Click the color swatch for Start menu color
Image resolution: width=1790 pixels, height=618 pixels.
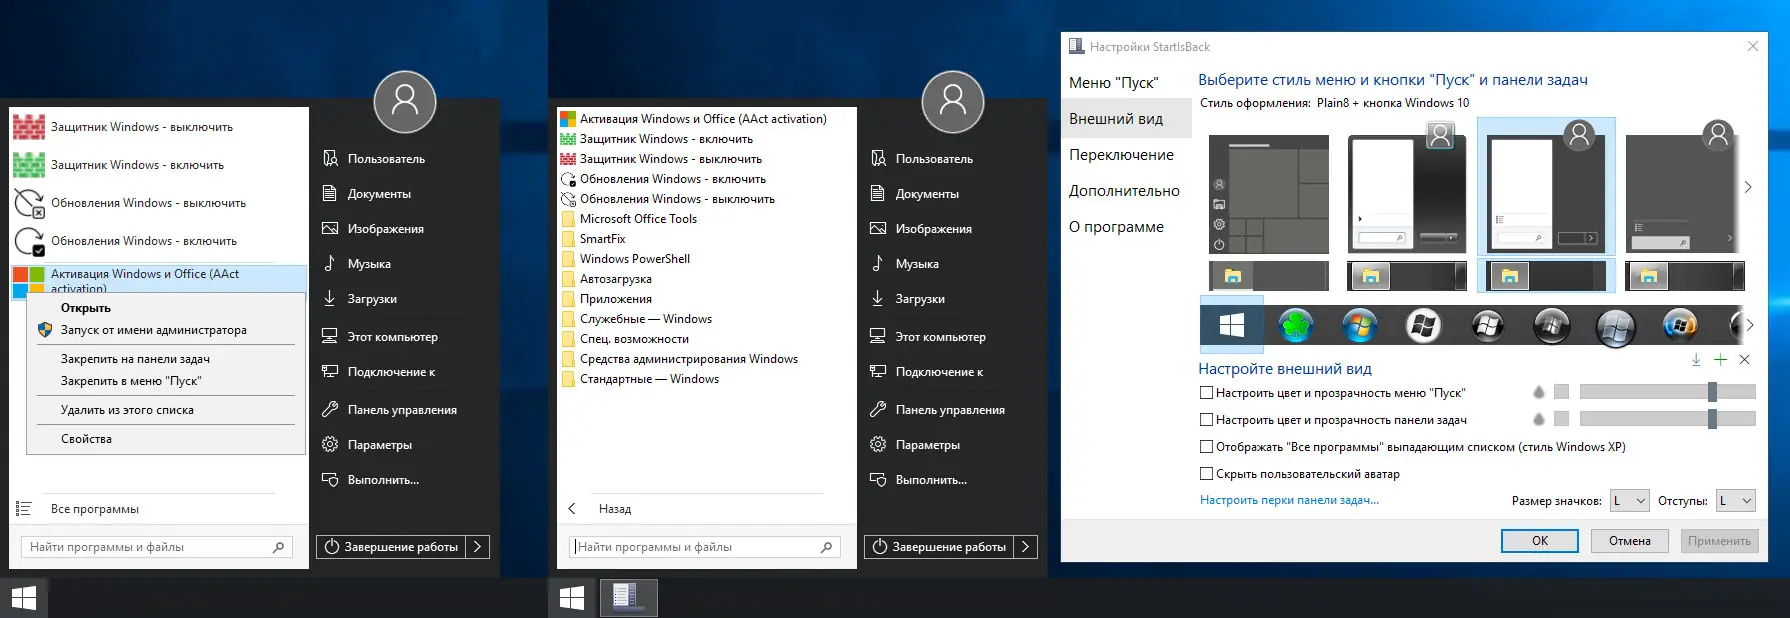pyautogui.click(x=1561, y=392)
